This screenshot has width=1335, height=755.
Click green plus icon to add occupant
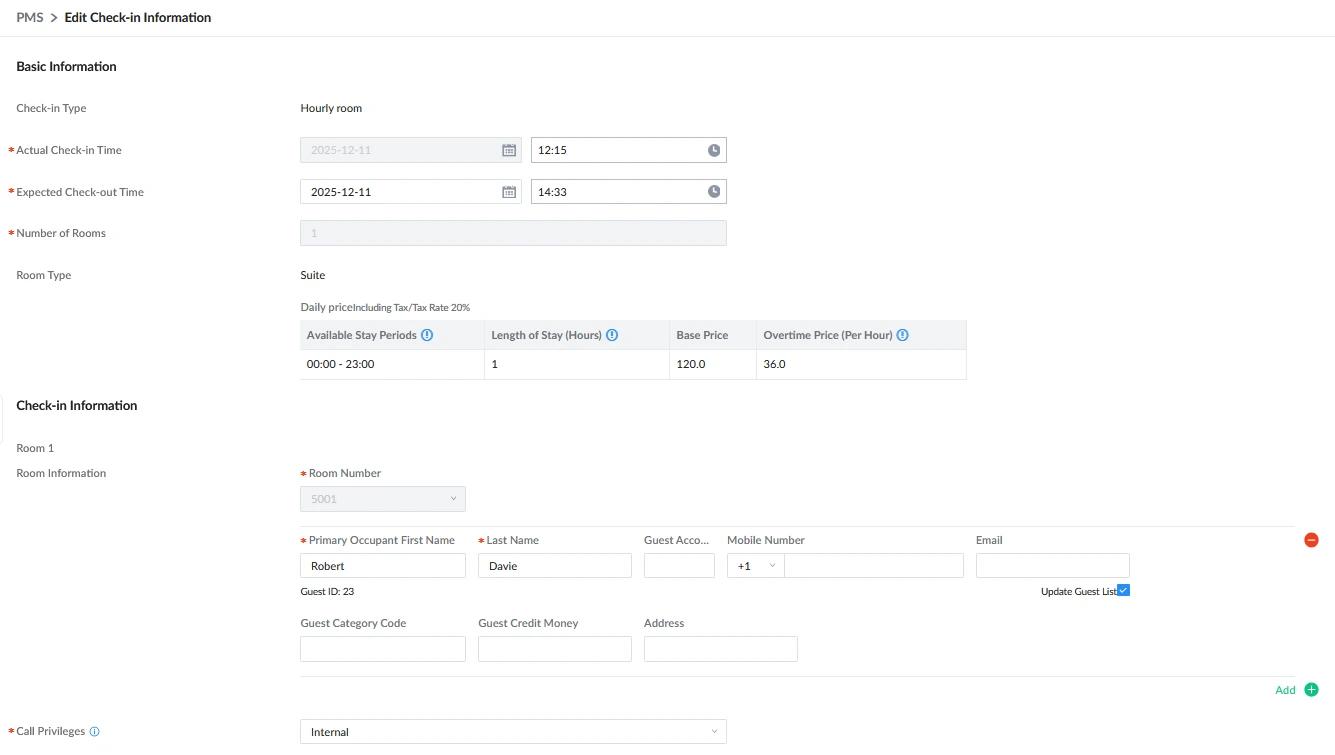(x=1312, y=690)
